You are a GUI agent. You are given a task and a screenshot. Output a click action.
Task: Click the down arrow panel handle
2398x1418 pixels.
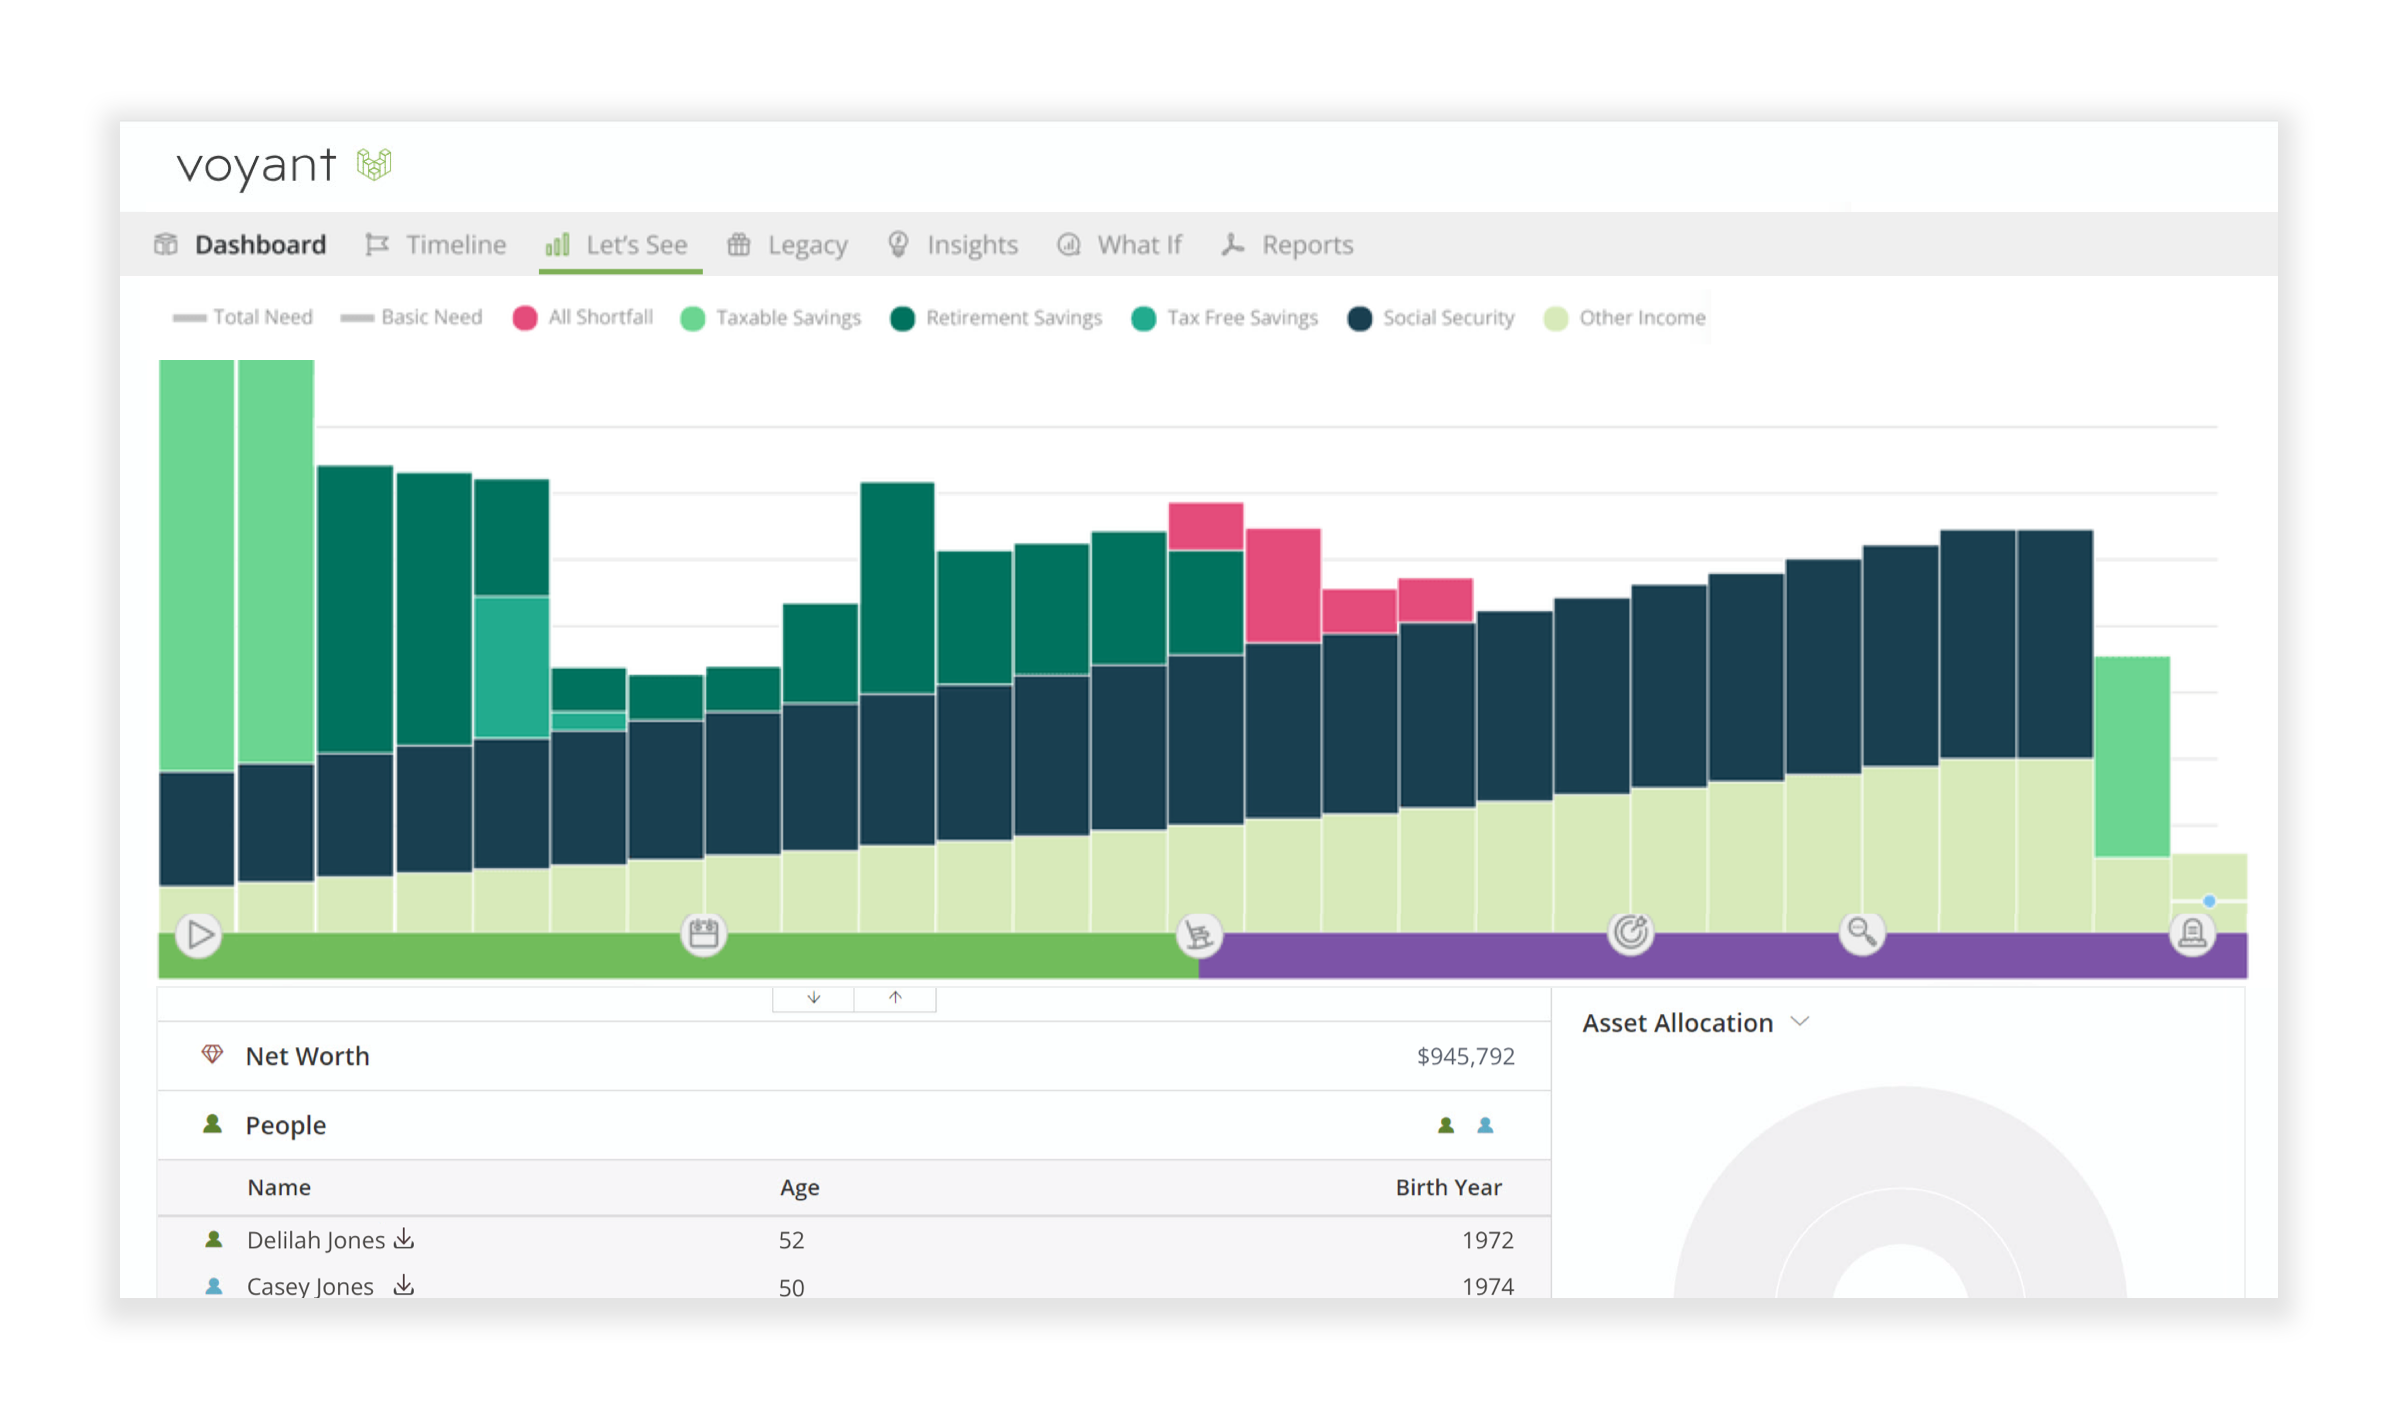(x=814, y=998)
